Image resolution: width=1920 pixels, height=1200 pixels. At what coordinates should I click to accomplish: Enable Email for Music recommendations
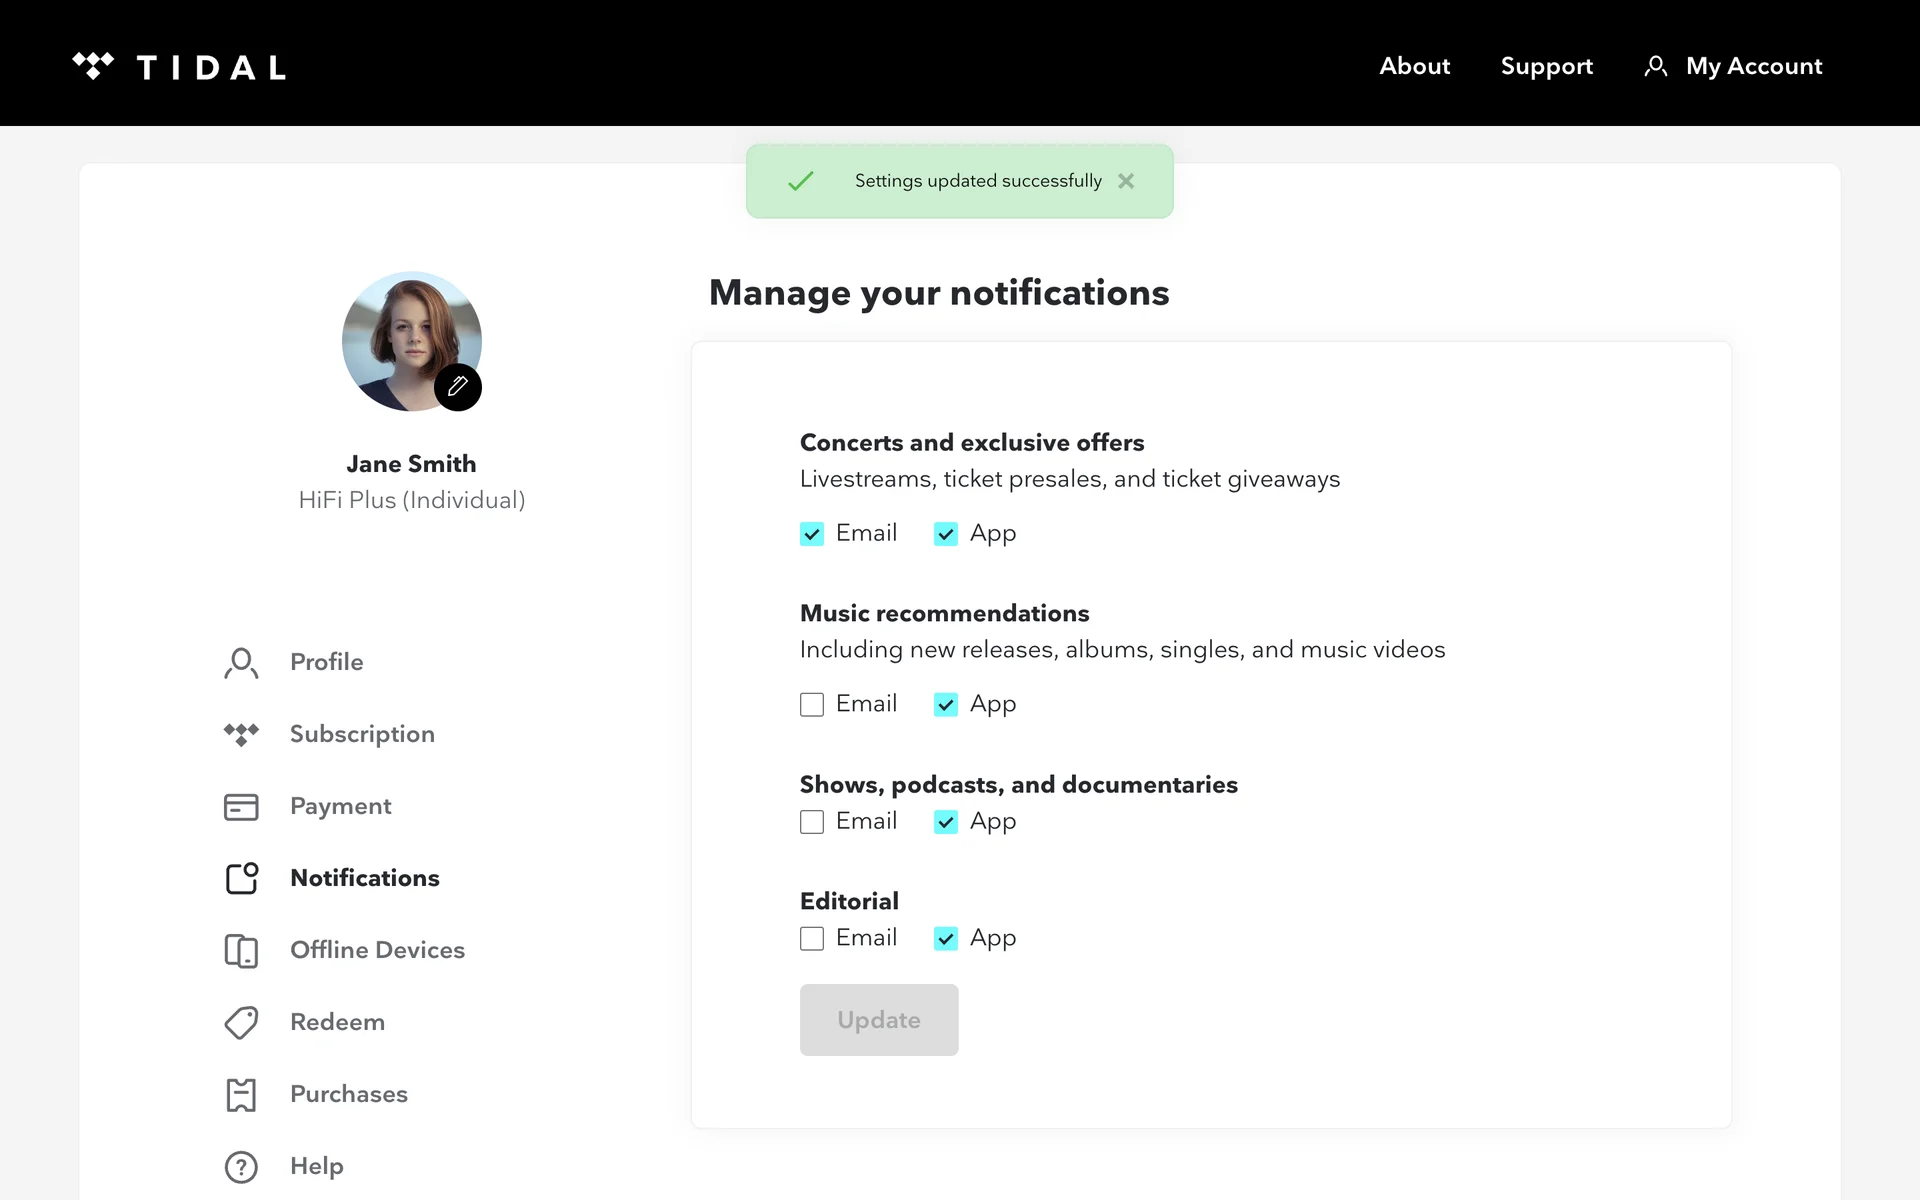[812, 705]
